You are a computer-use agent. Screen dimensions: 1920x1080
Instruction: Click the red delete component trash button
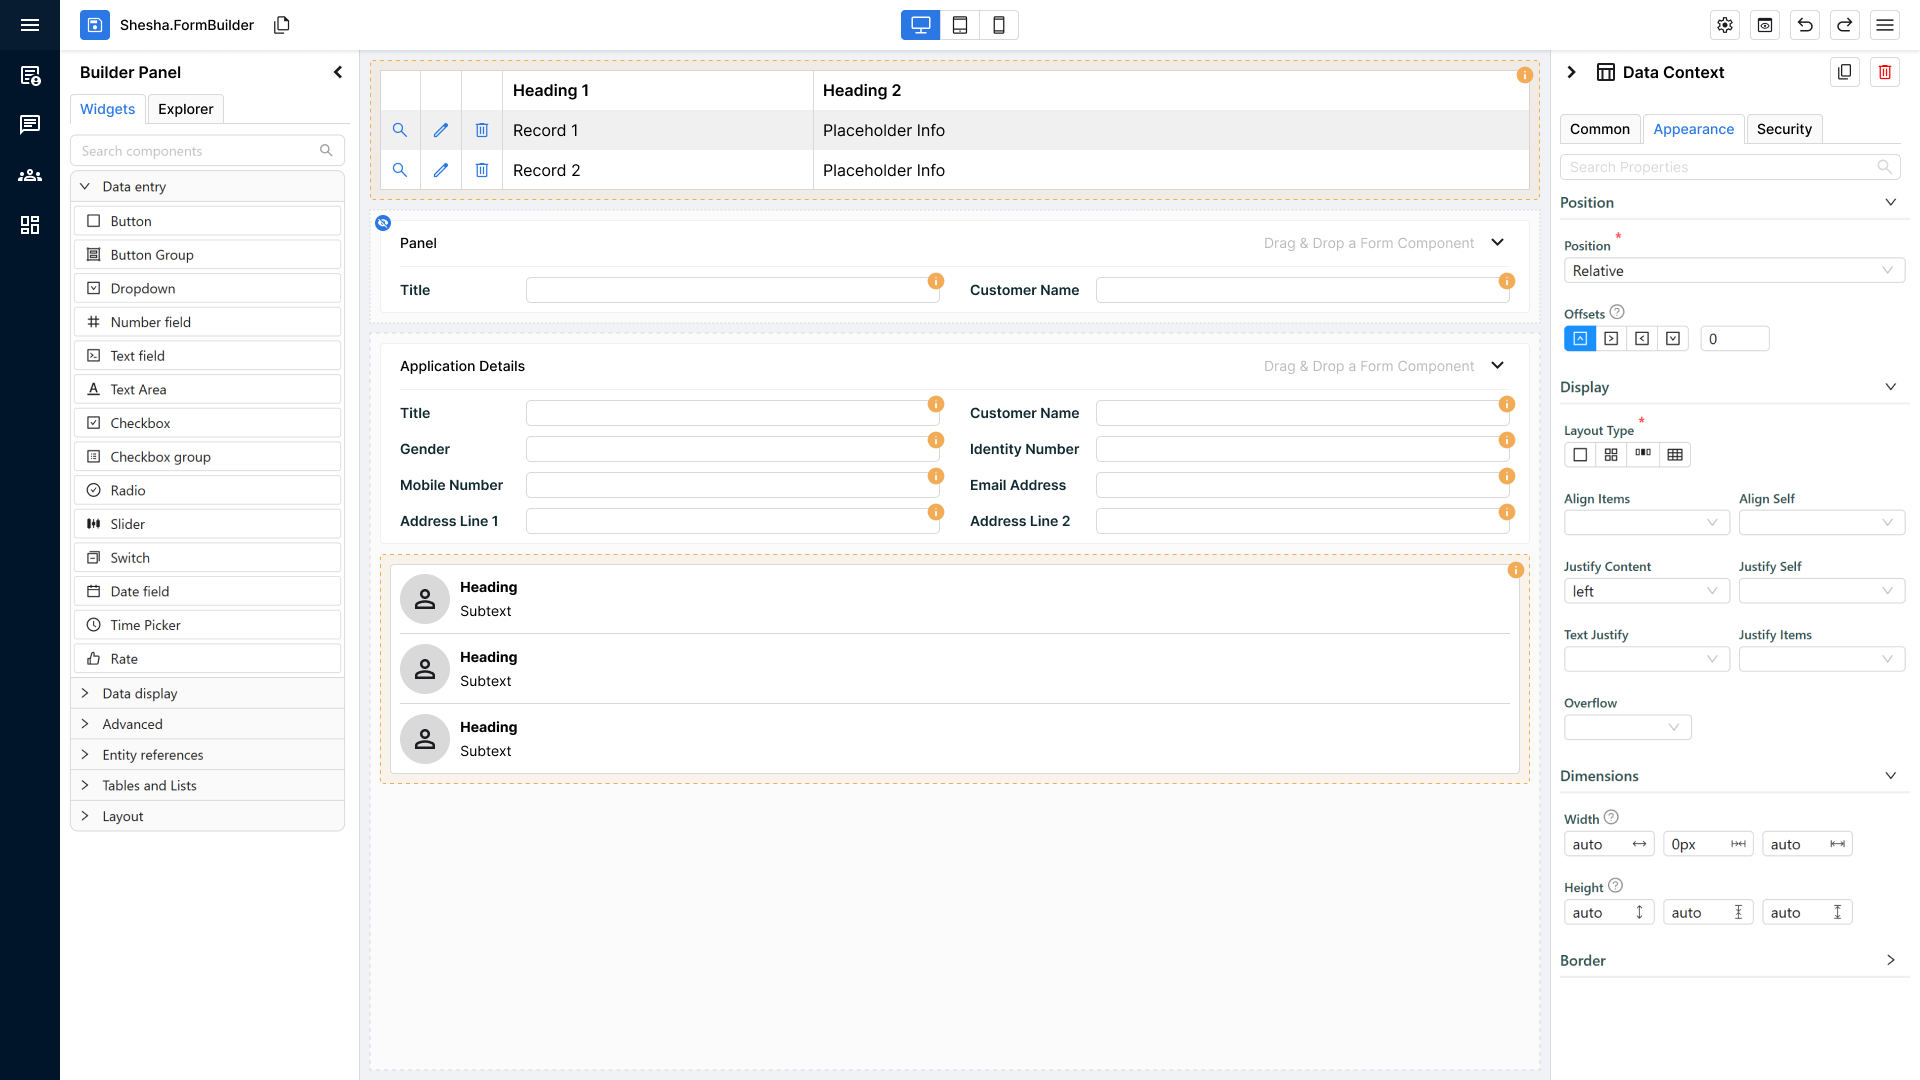(1884, 72)
